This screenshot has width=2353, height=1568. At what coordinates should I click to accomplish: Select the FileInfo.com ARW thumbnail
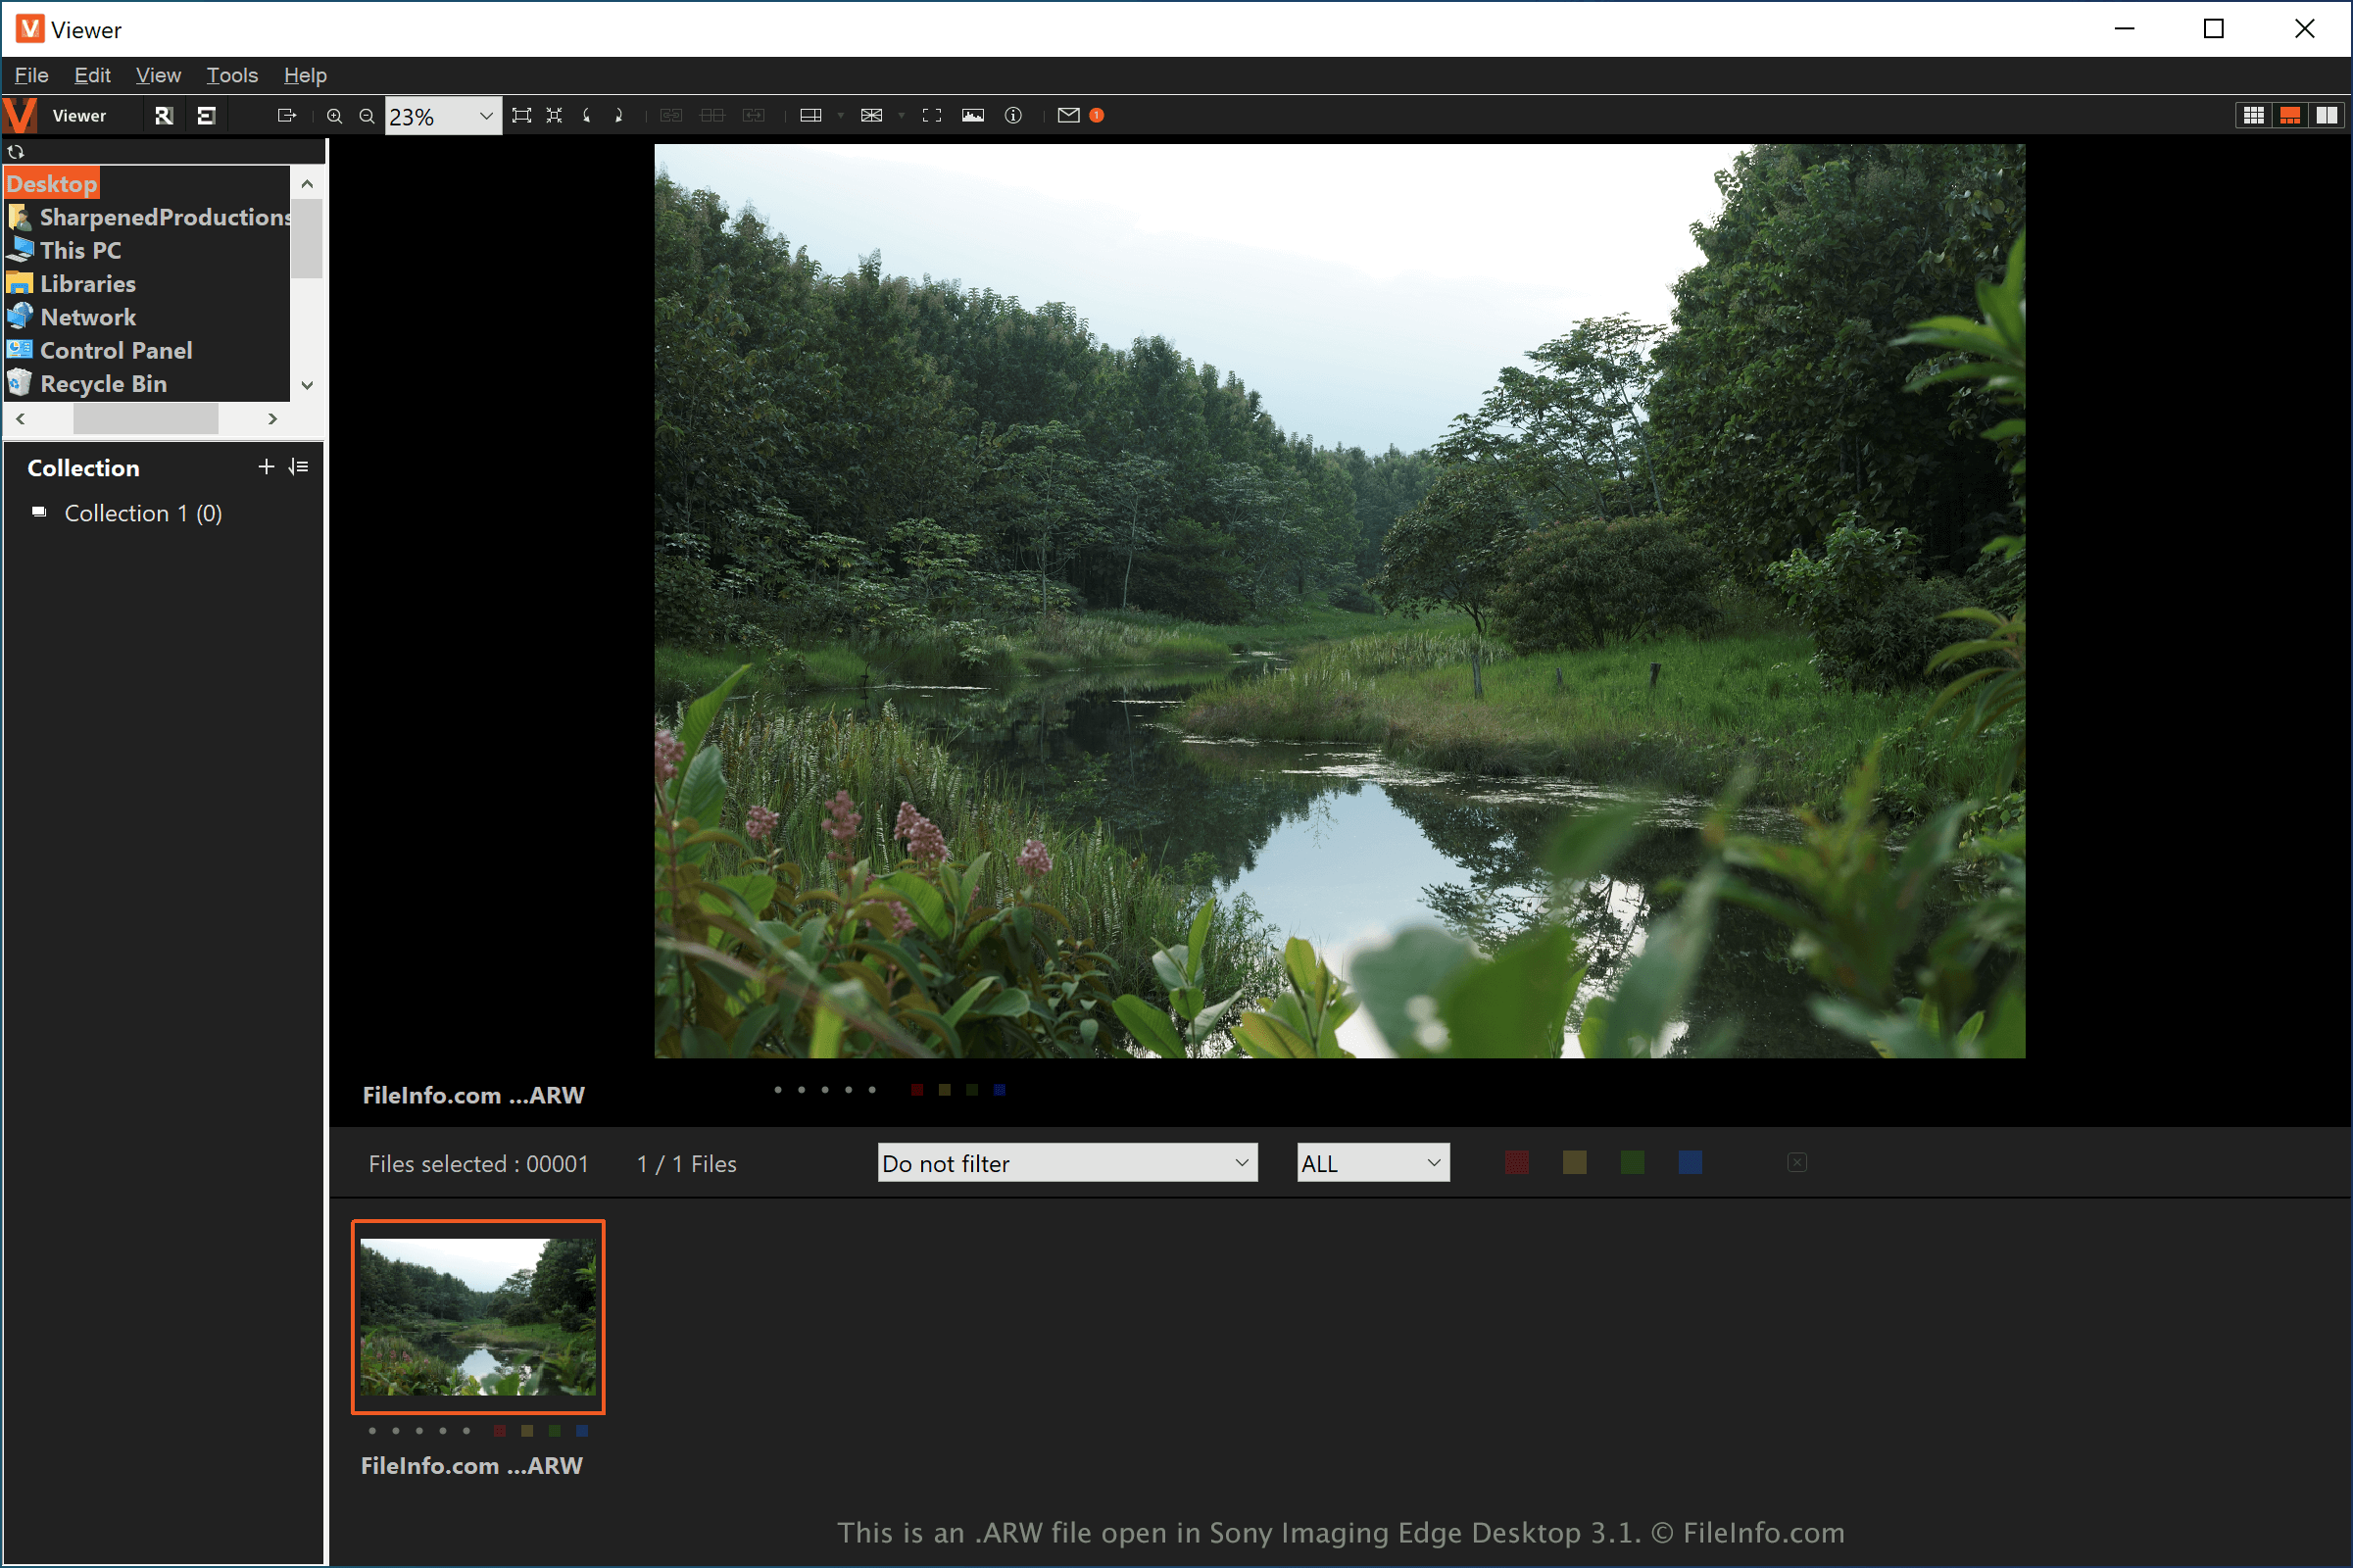(x=478, y=1316)
